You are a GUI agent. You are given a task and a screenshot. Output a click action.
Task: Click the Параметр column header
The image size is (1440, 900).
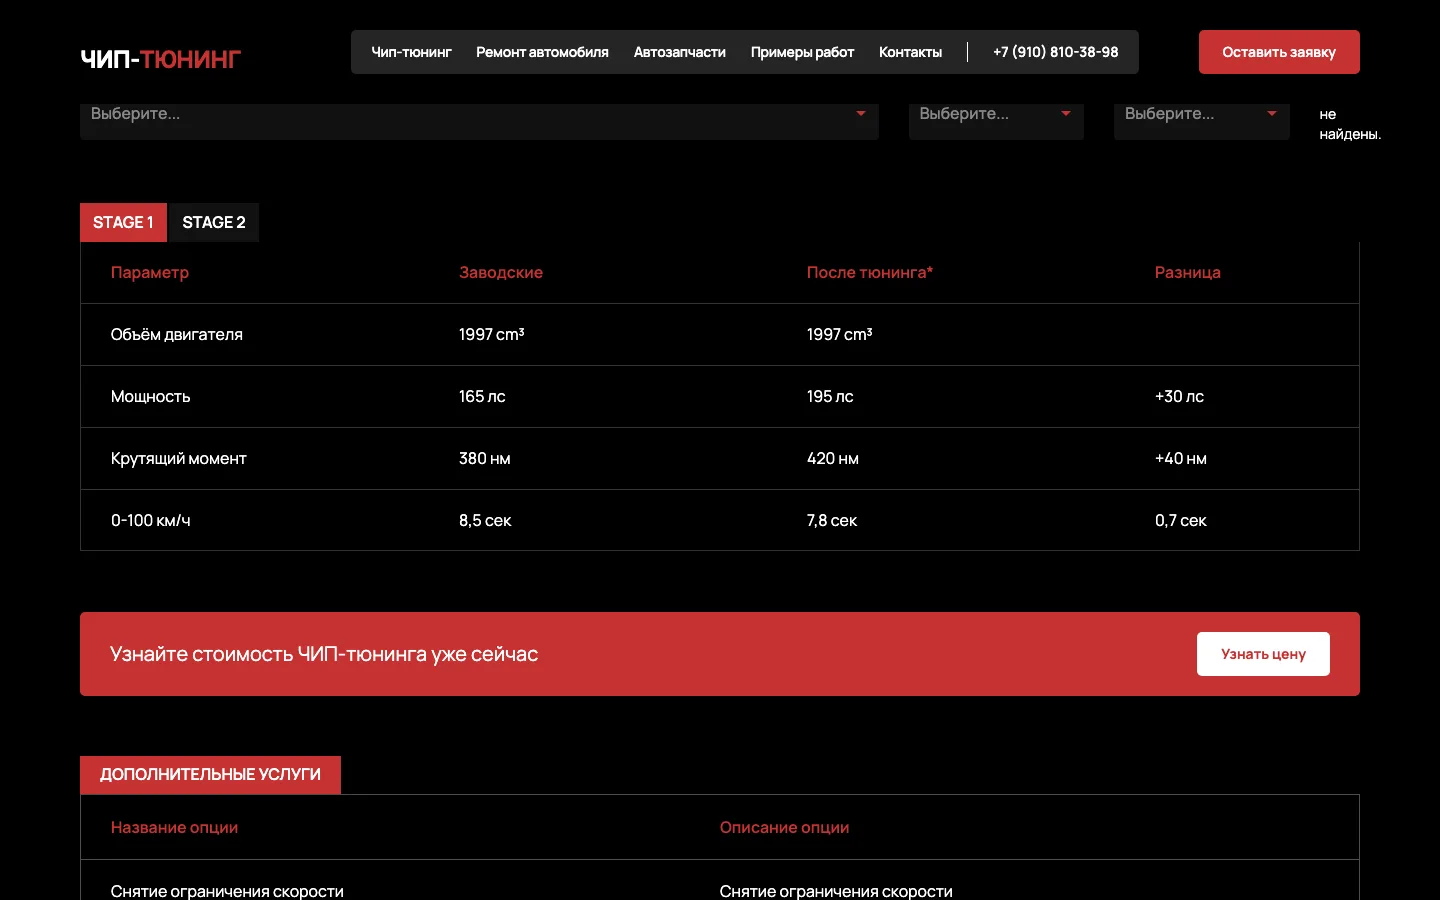(x=150, y=272)
